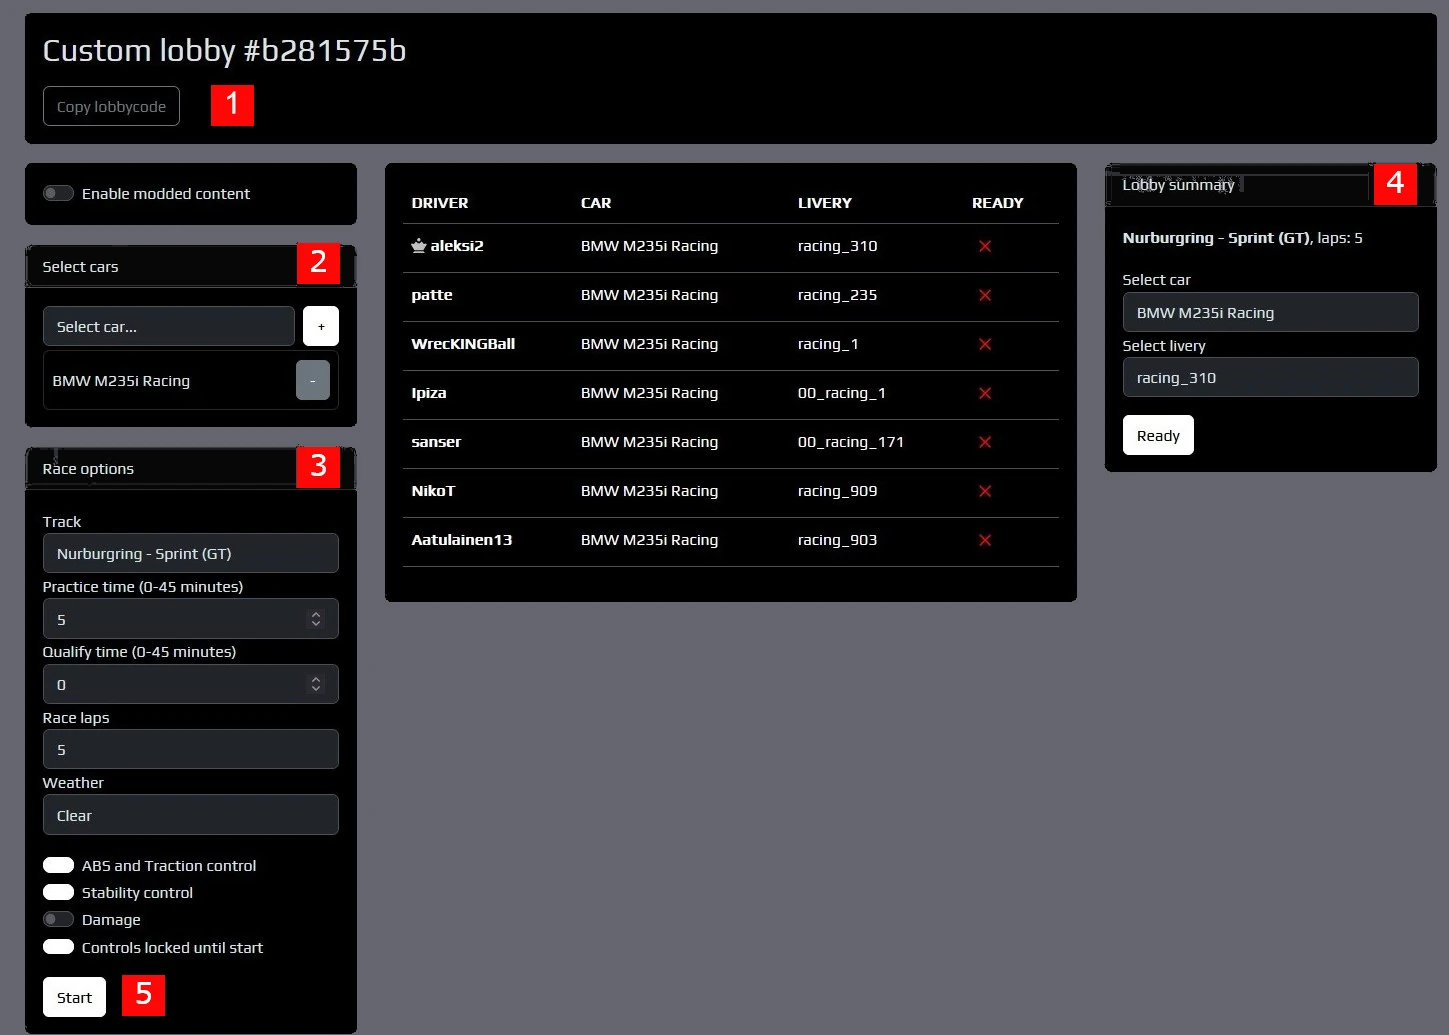The height and width of the screenshot is (1035, 1449).
Task: Click Nurburgring - Sprint (GT), laps: 5 summary text
Action: click(1242, 238)
